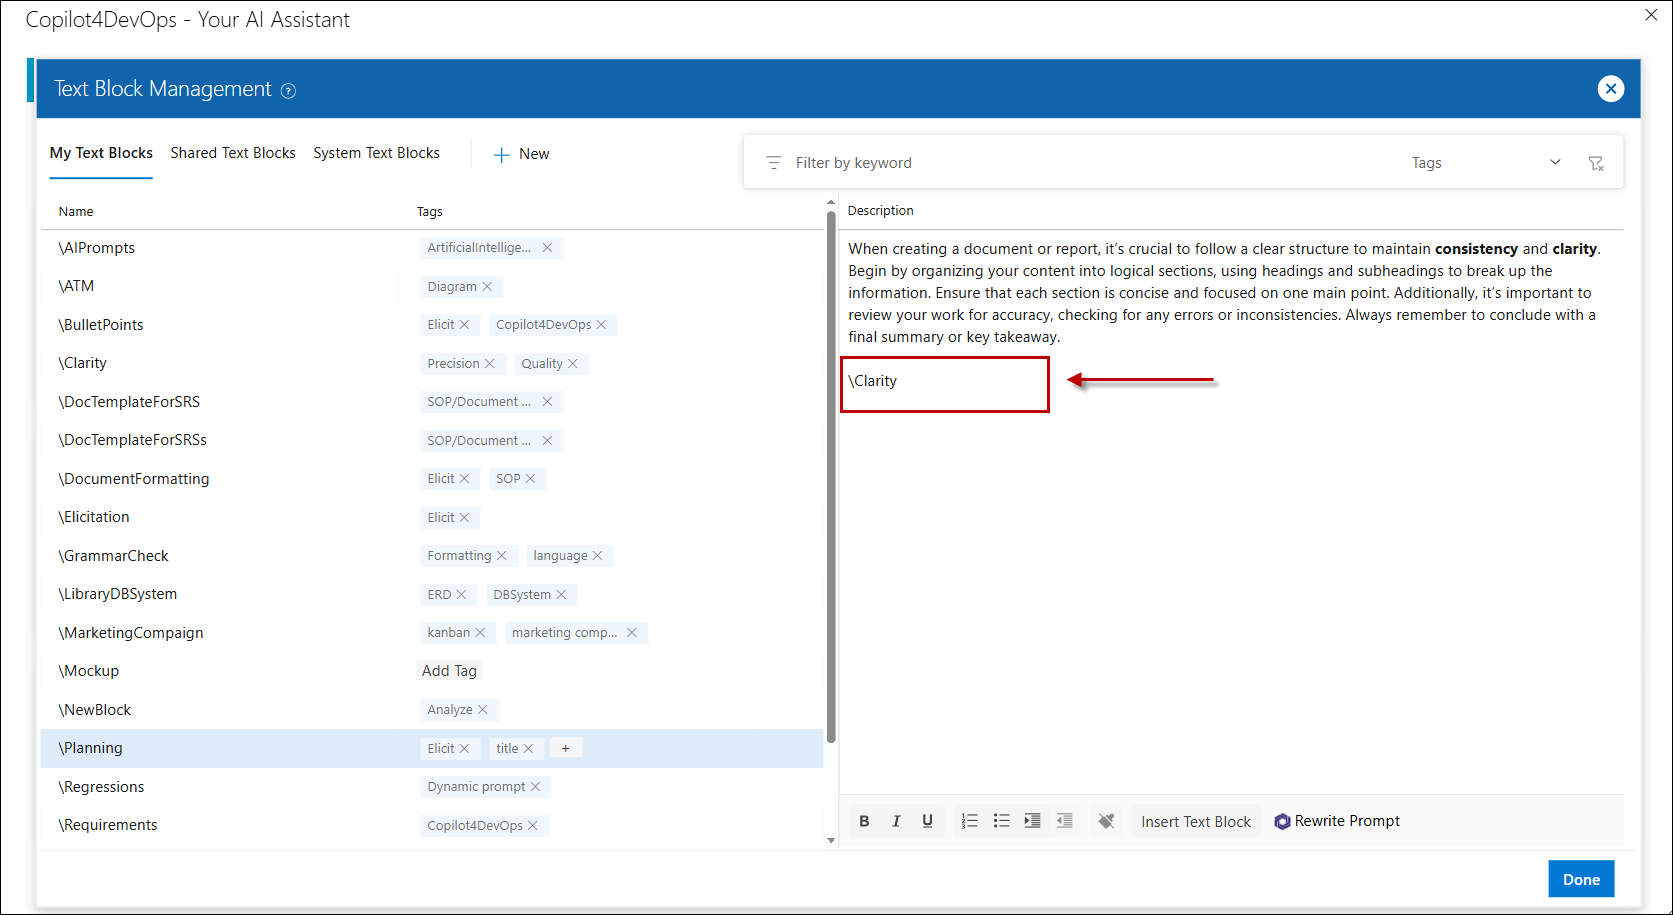This screenshot has height=915, width=1673.
Task: Open the Text Block Management help icon
Action: pyautogui.click(x=288, y=91)
